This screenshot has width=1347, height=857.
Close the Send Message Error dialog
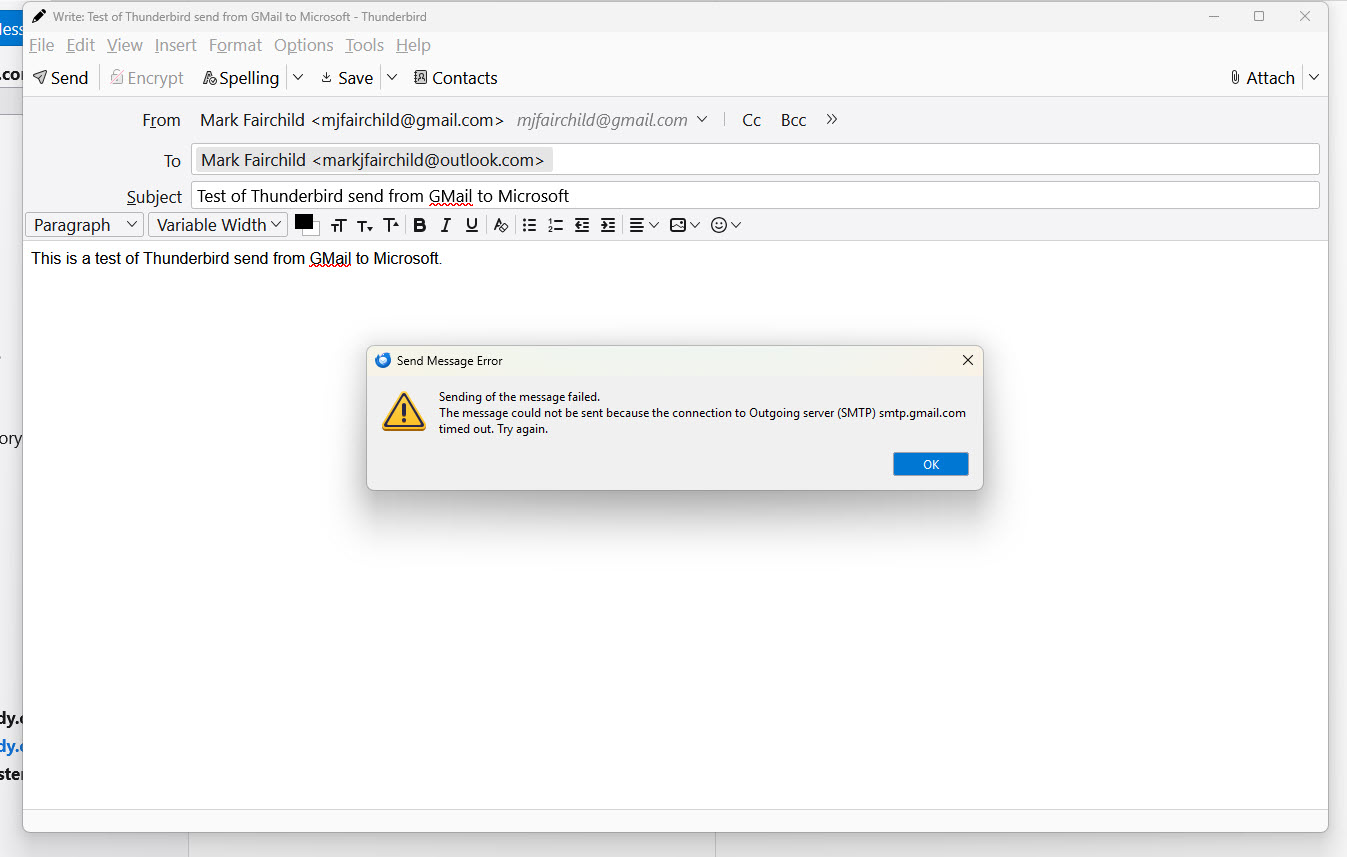click(x=967, y=360)
